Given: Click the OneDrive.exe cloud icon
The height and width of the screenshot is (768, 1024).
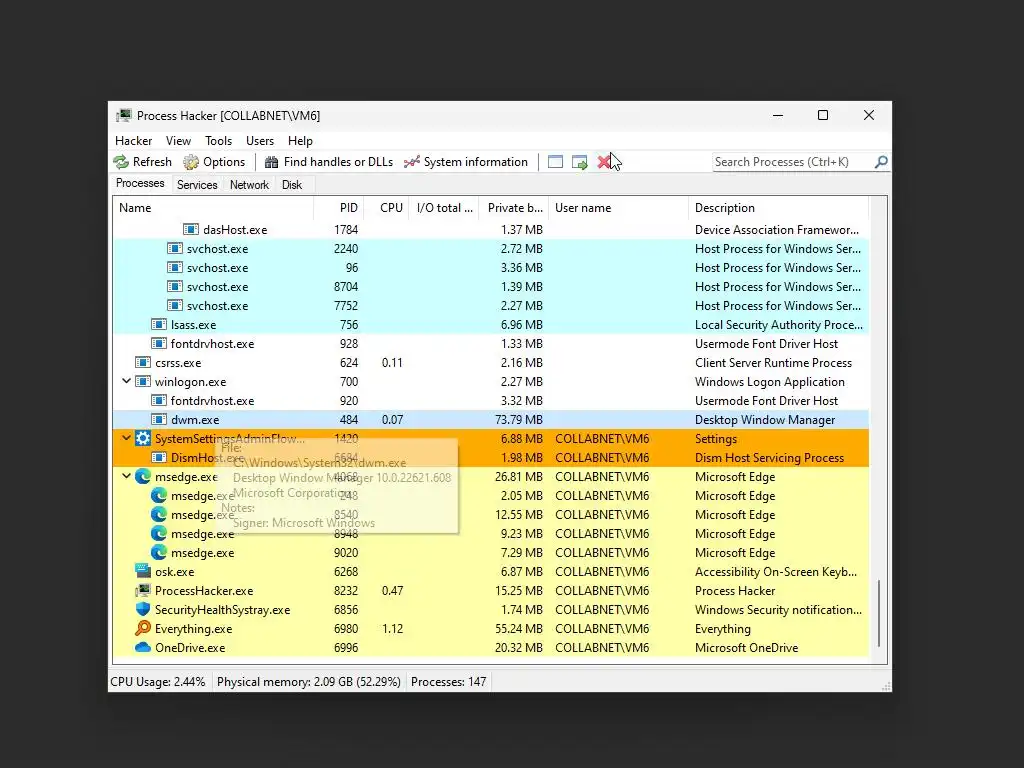Looking at the screenshot, I should (143, 647).
